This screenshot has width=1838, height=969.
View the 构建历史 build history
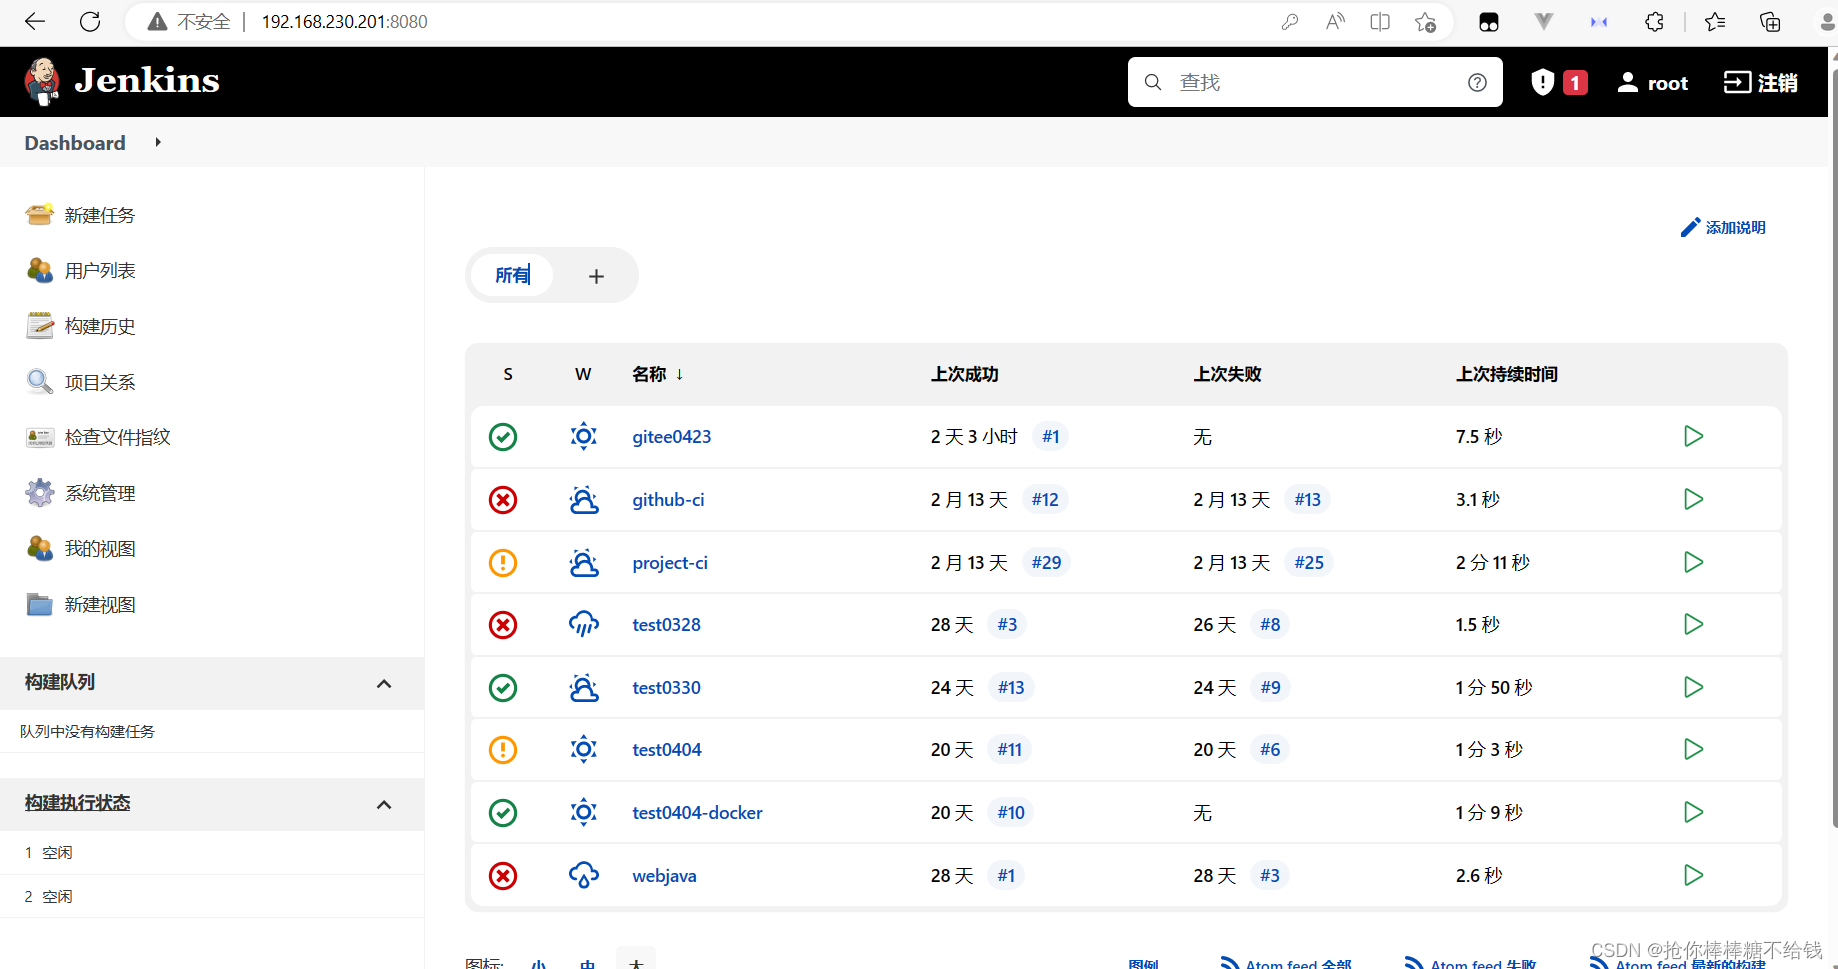(100, 325)
